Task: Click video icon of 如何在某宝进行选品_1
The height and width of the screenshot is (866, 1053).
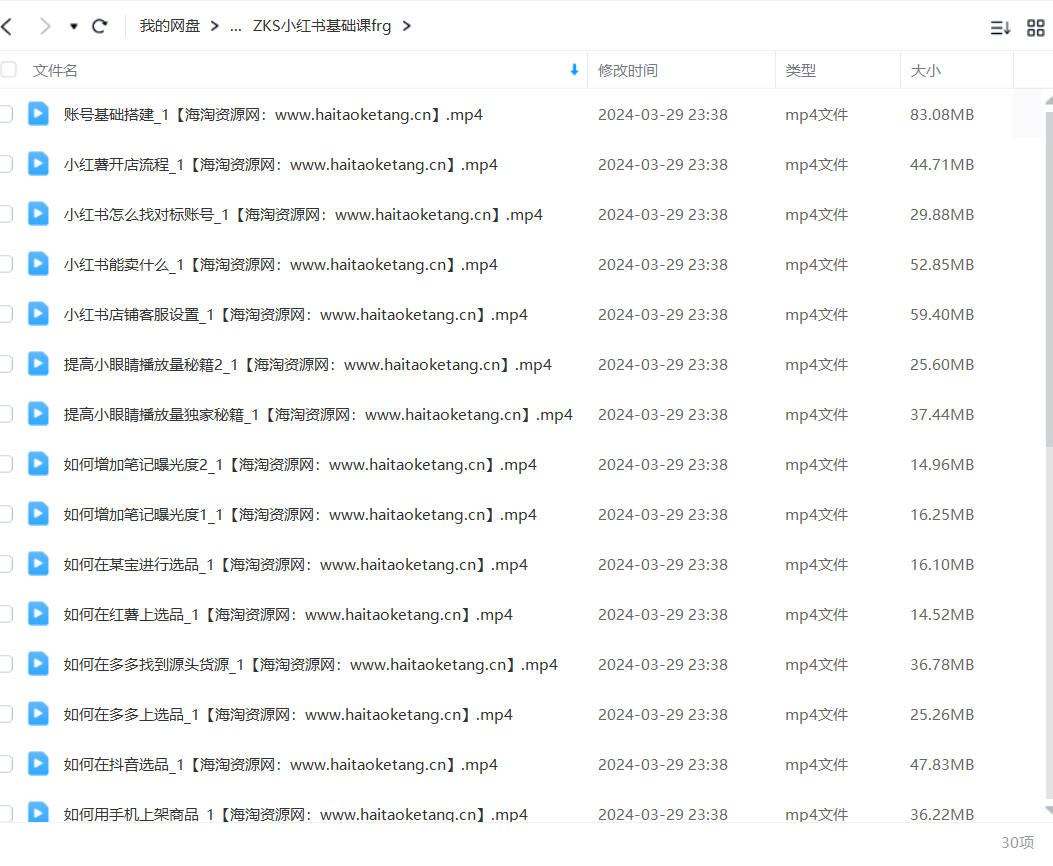Action: tap(38, 564)
